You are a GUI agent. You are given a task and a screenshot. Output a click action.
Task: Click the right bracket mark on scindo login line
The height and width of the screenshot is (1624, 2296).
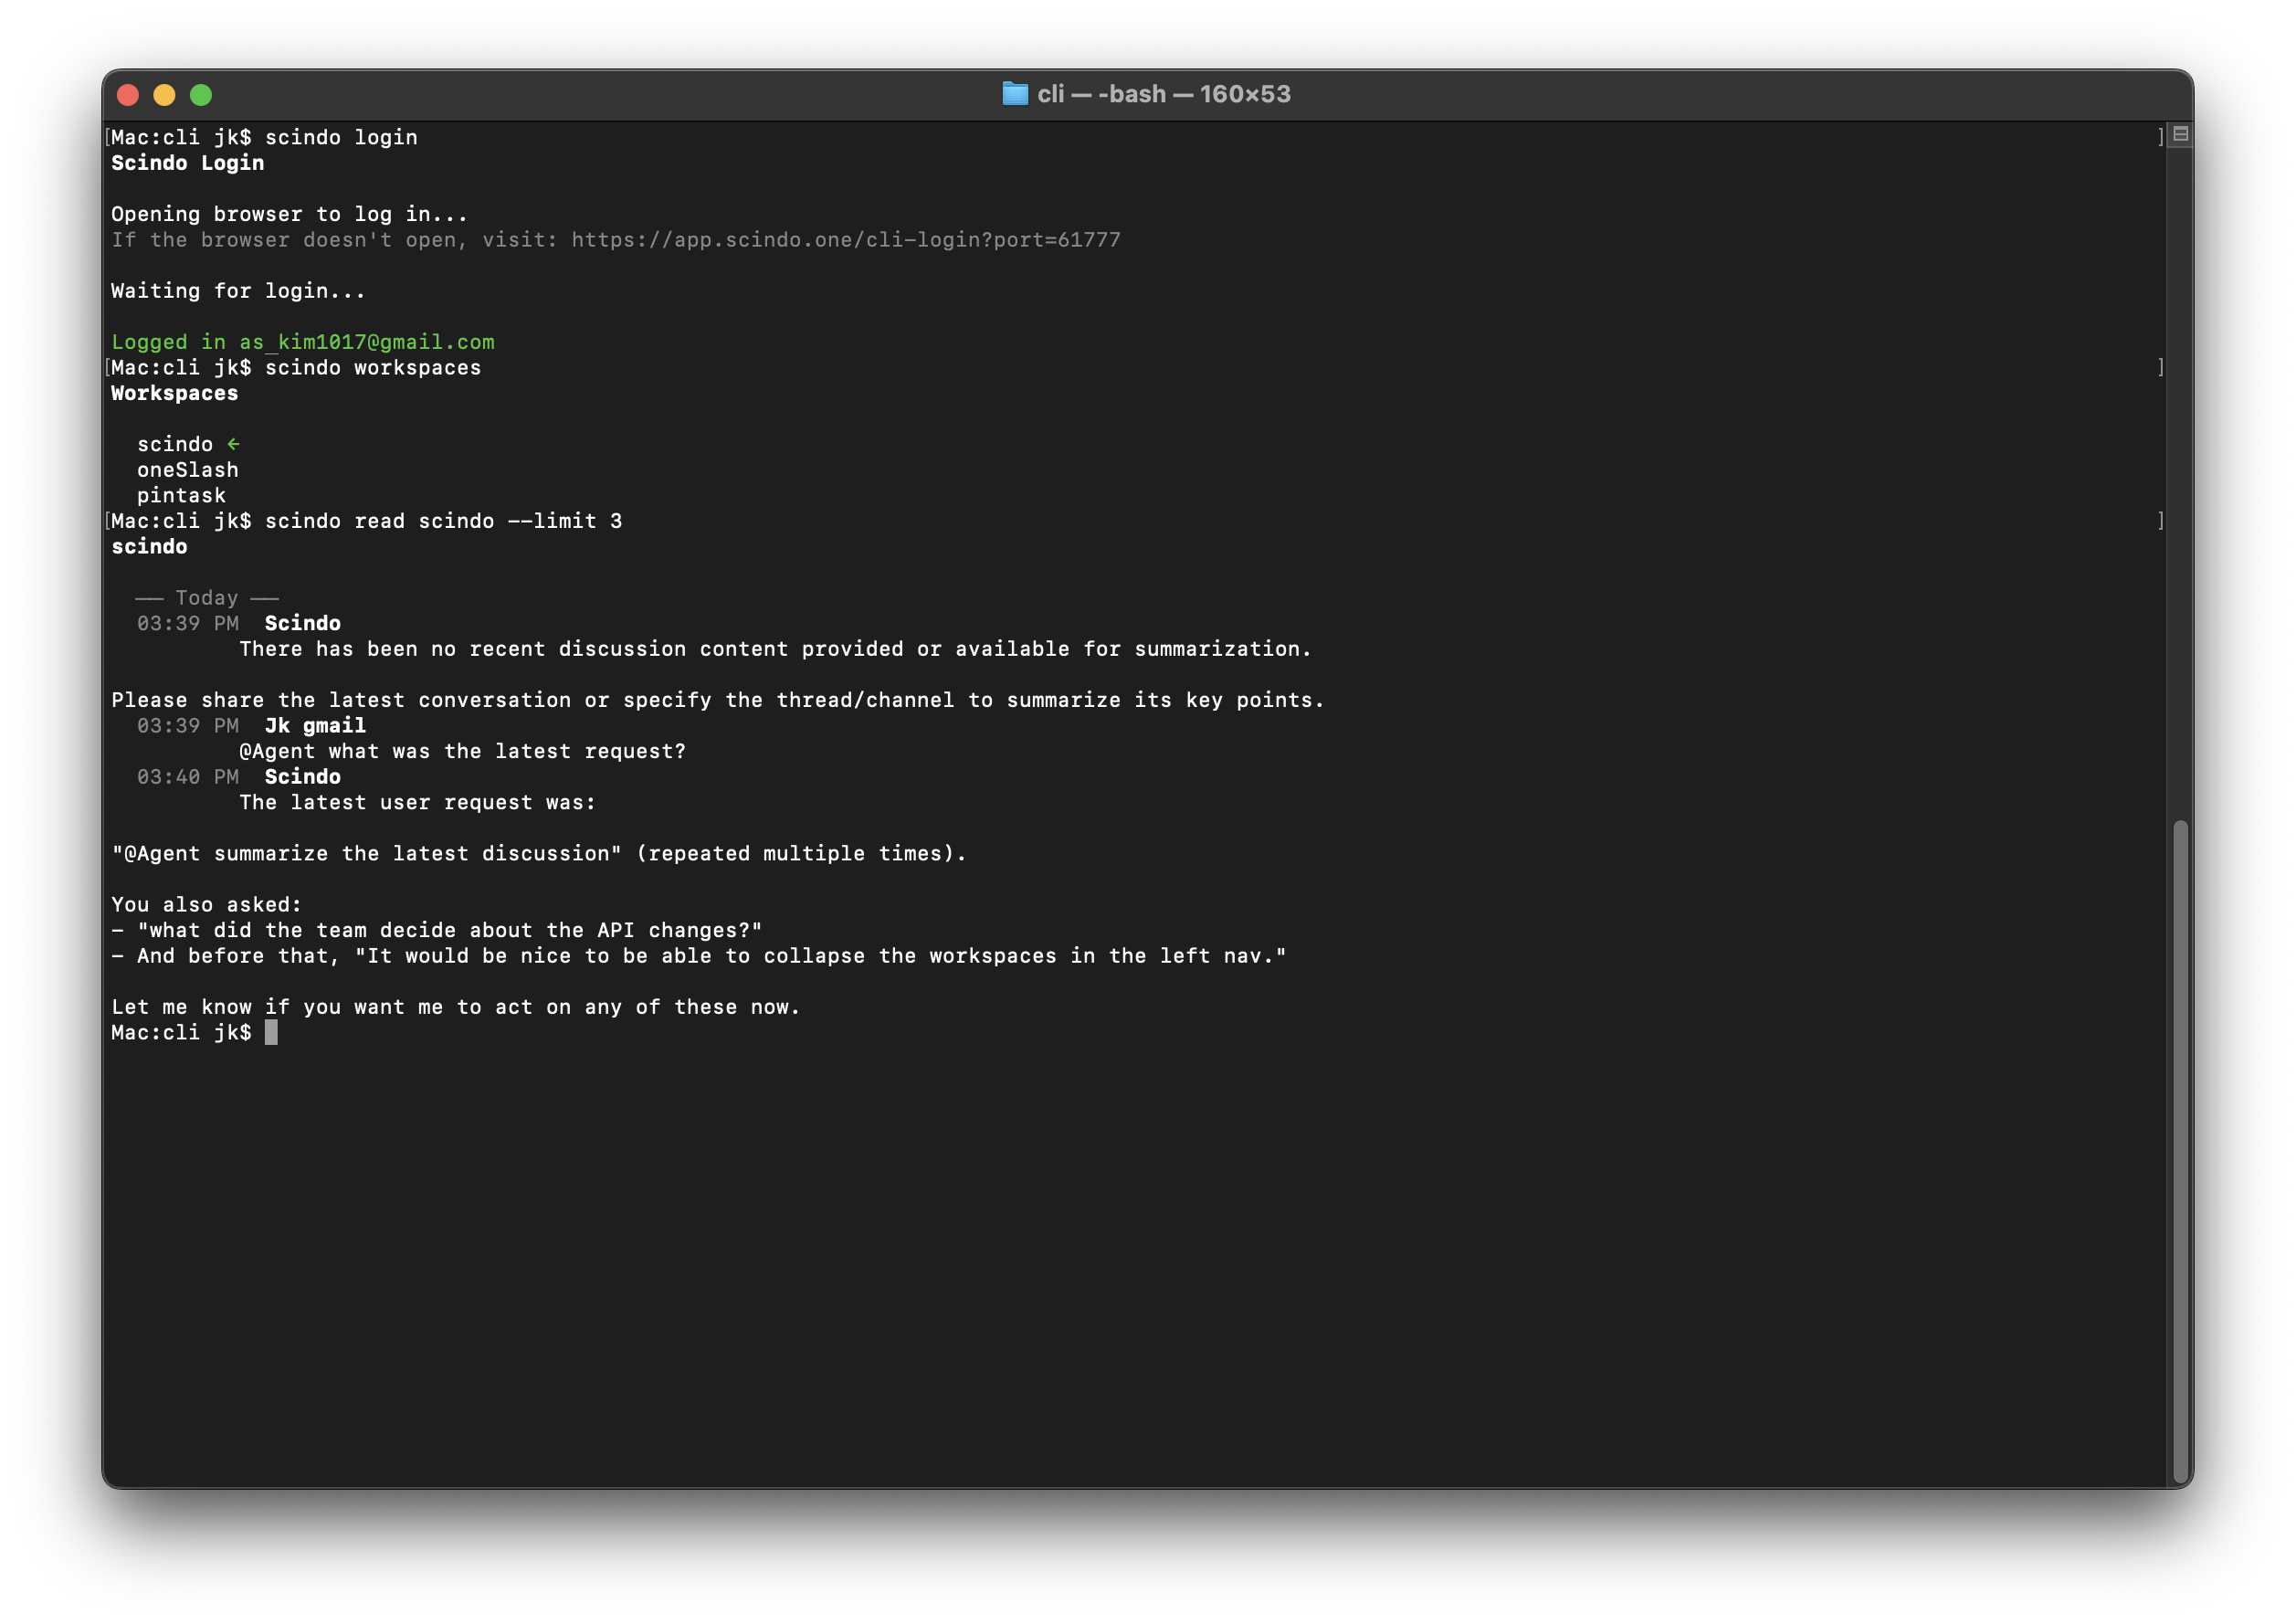2160,137
